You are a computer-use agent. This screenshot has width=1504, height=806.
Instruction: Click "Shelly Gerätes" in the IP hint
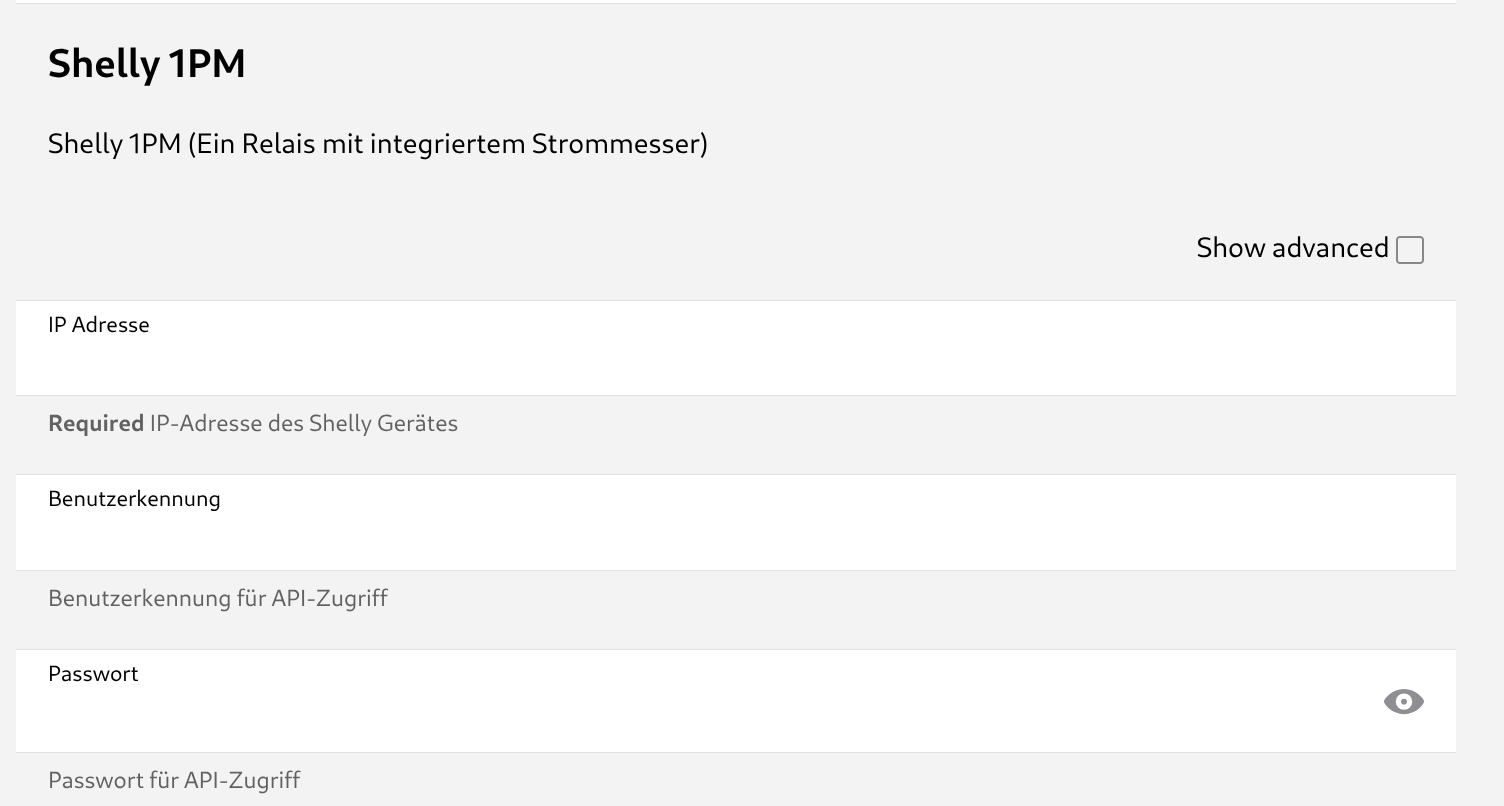(x=383, y=423)
